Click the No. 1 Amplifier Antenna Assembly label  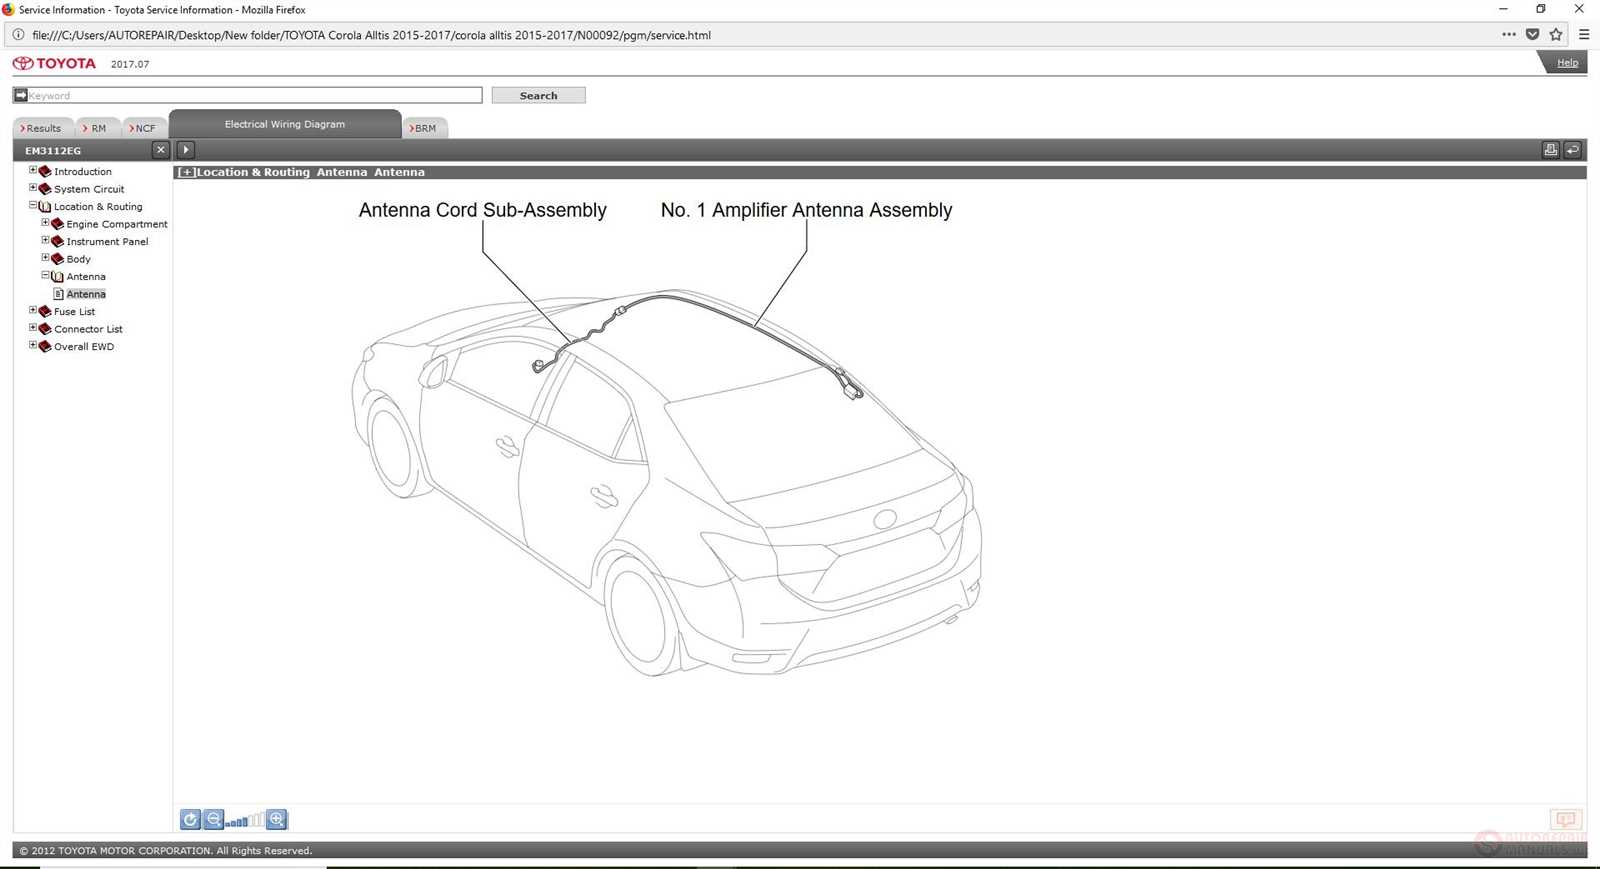point(806,210)
